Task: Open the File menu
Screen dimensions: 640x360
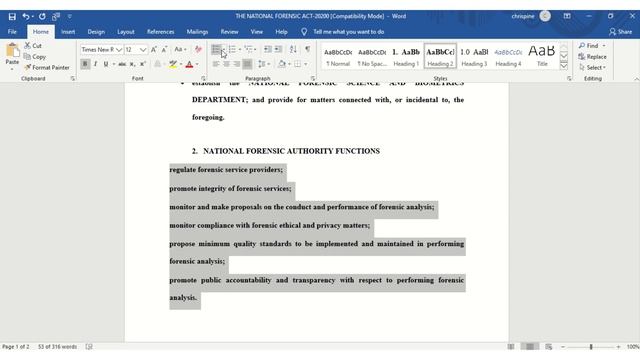Action: point(12,32)
